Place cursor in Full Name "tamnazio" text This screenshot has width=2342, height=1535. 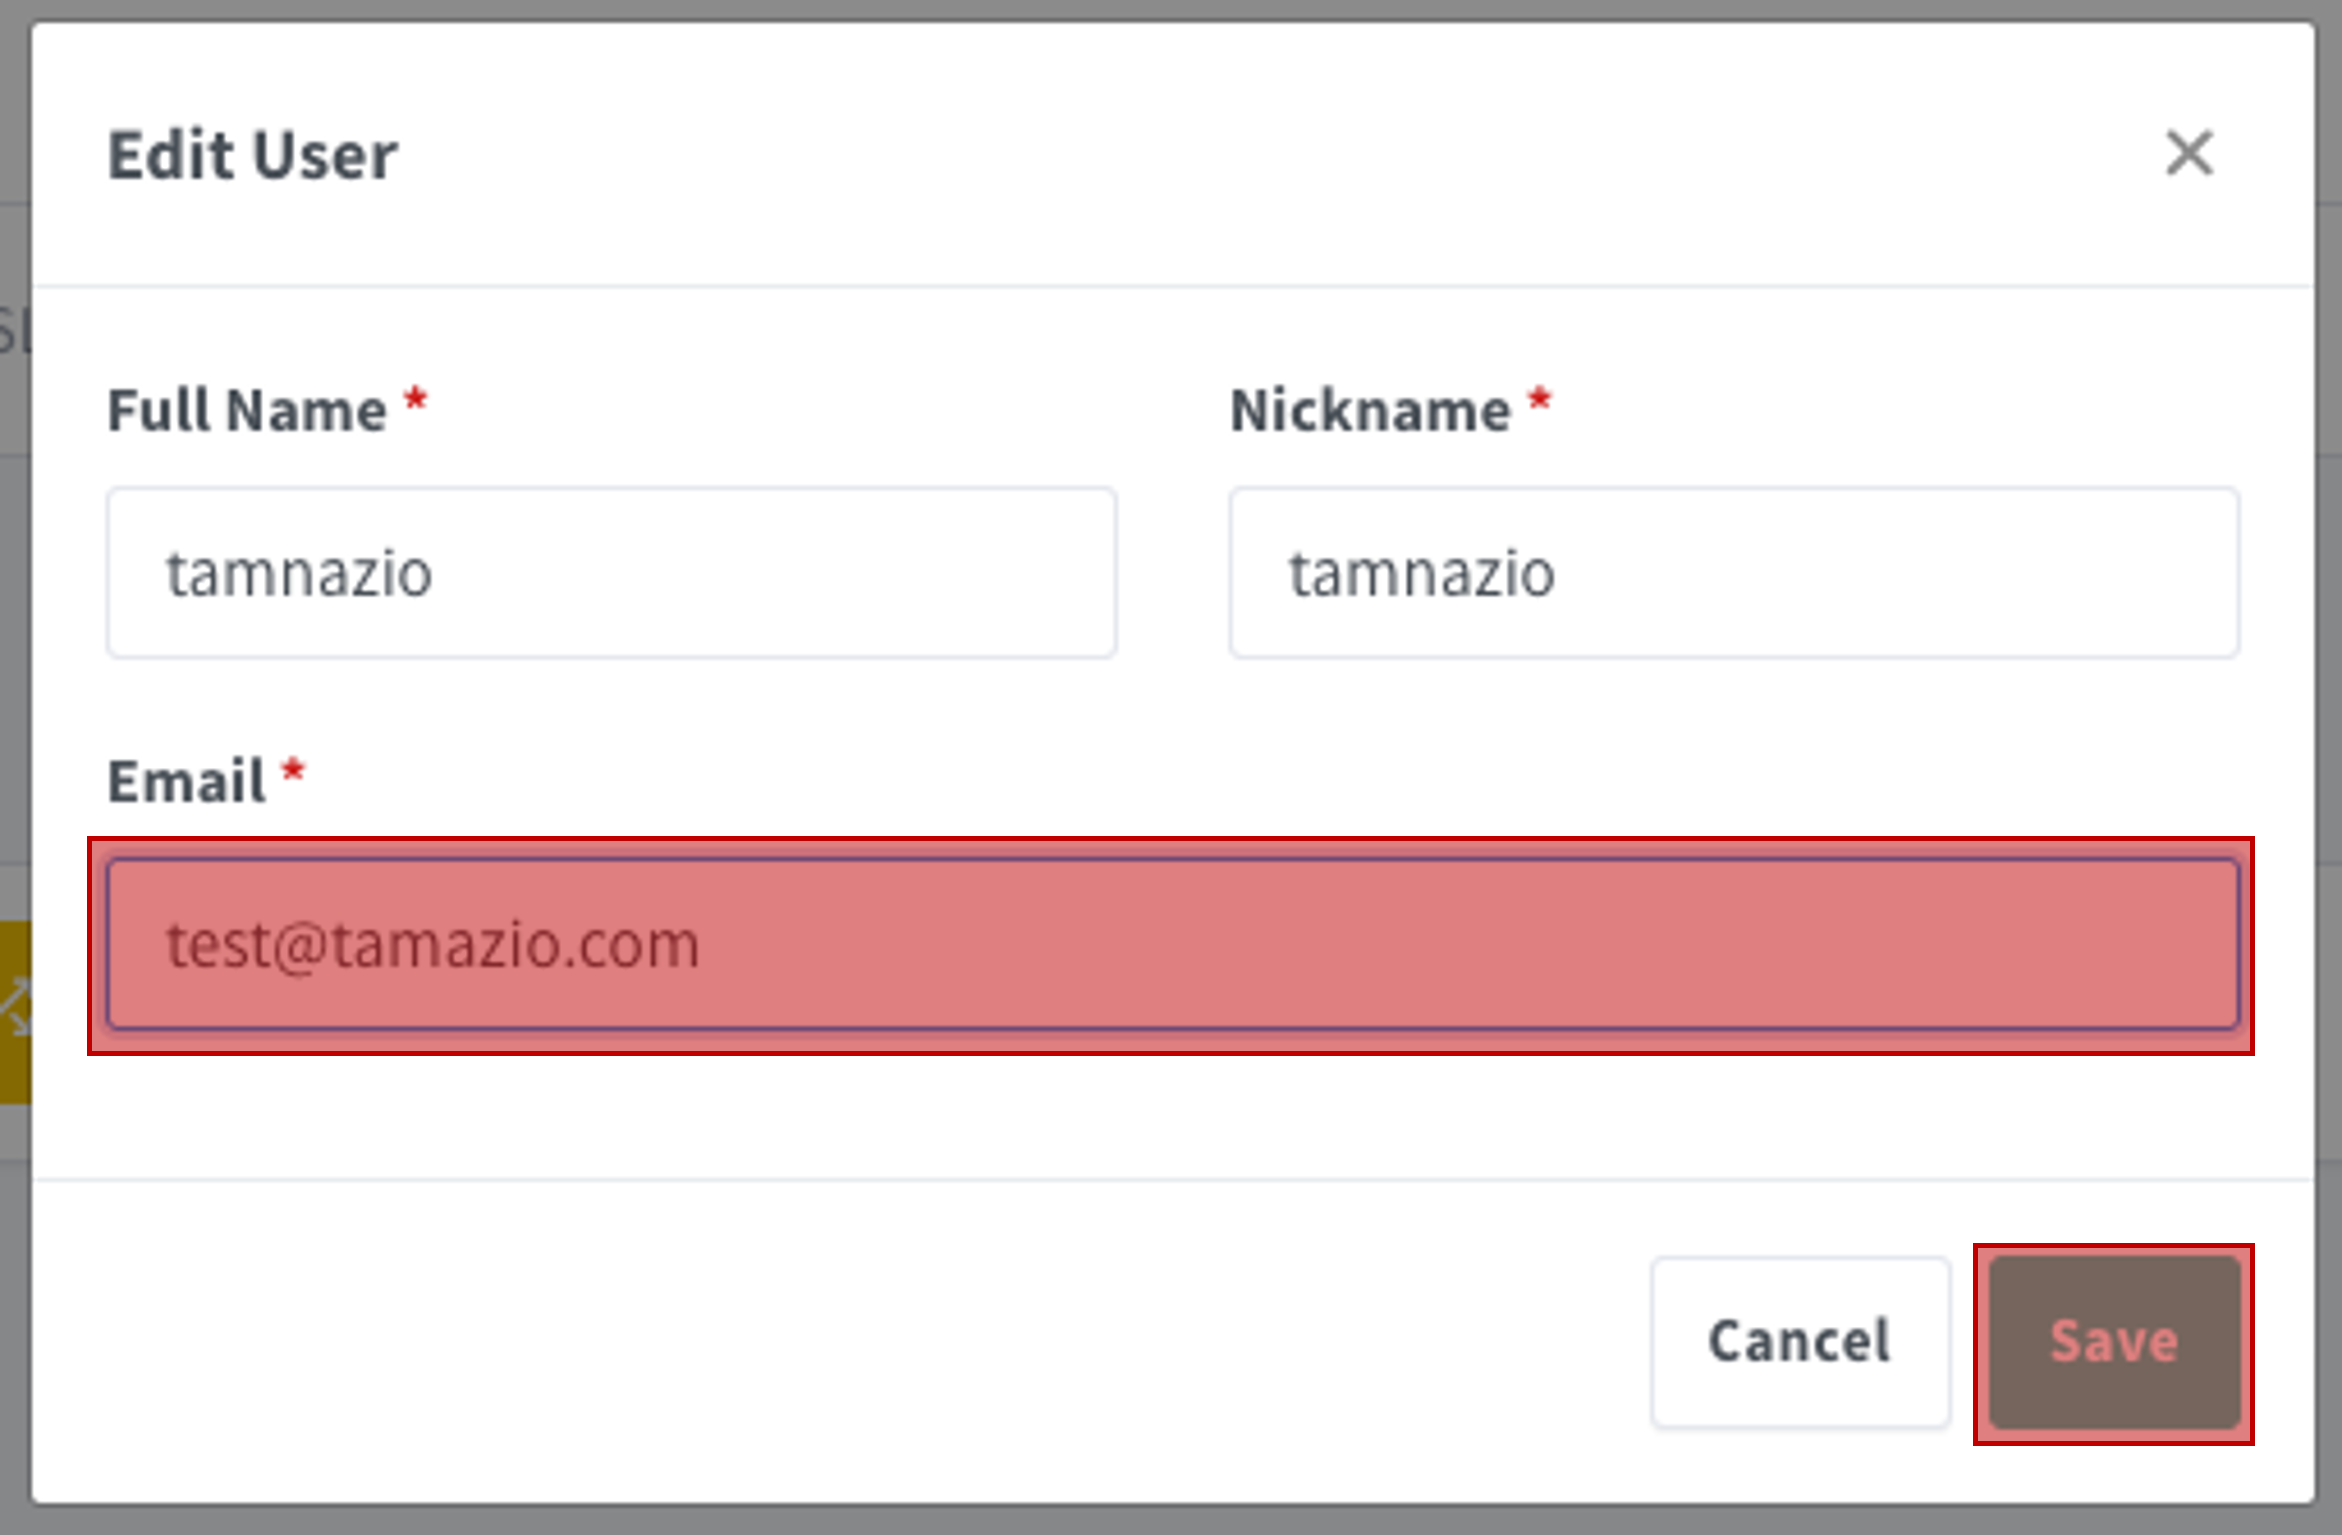(299, 575)
